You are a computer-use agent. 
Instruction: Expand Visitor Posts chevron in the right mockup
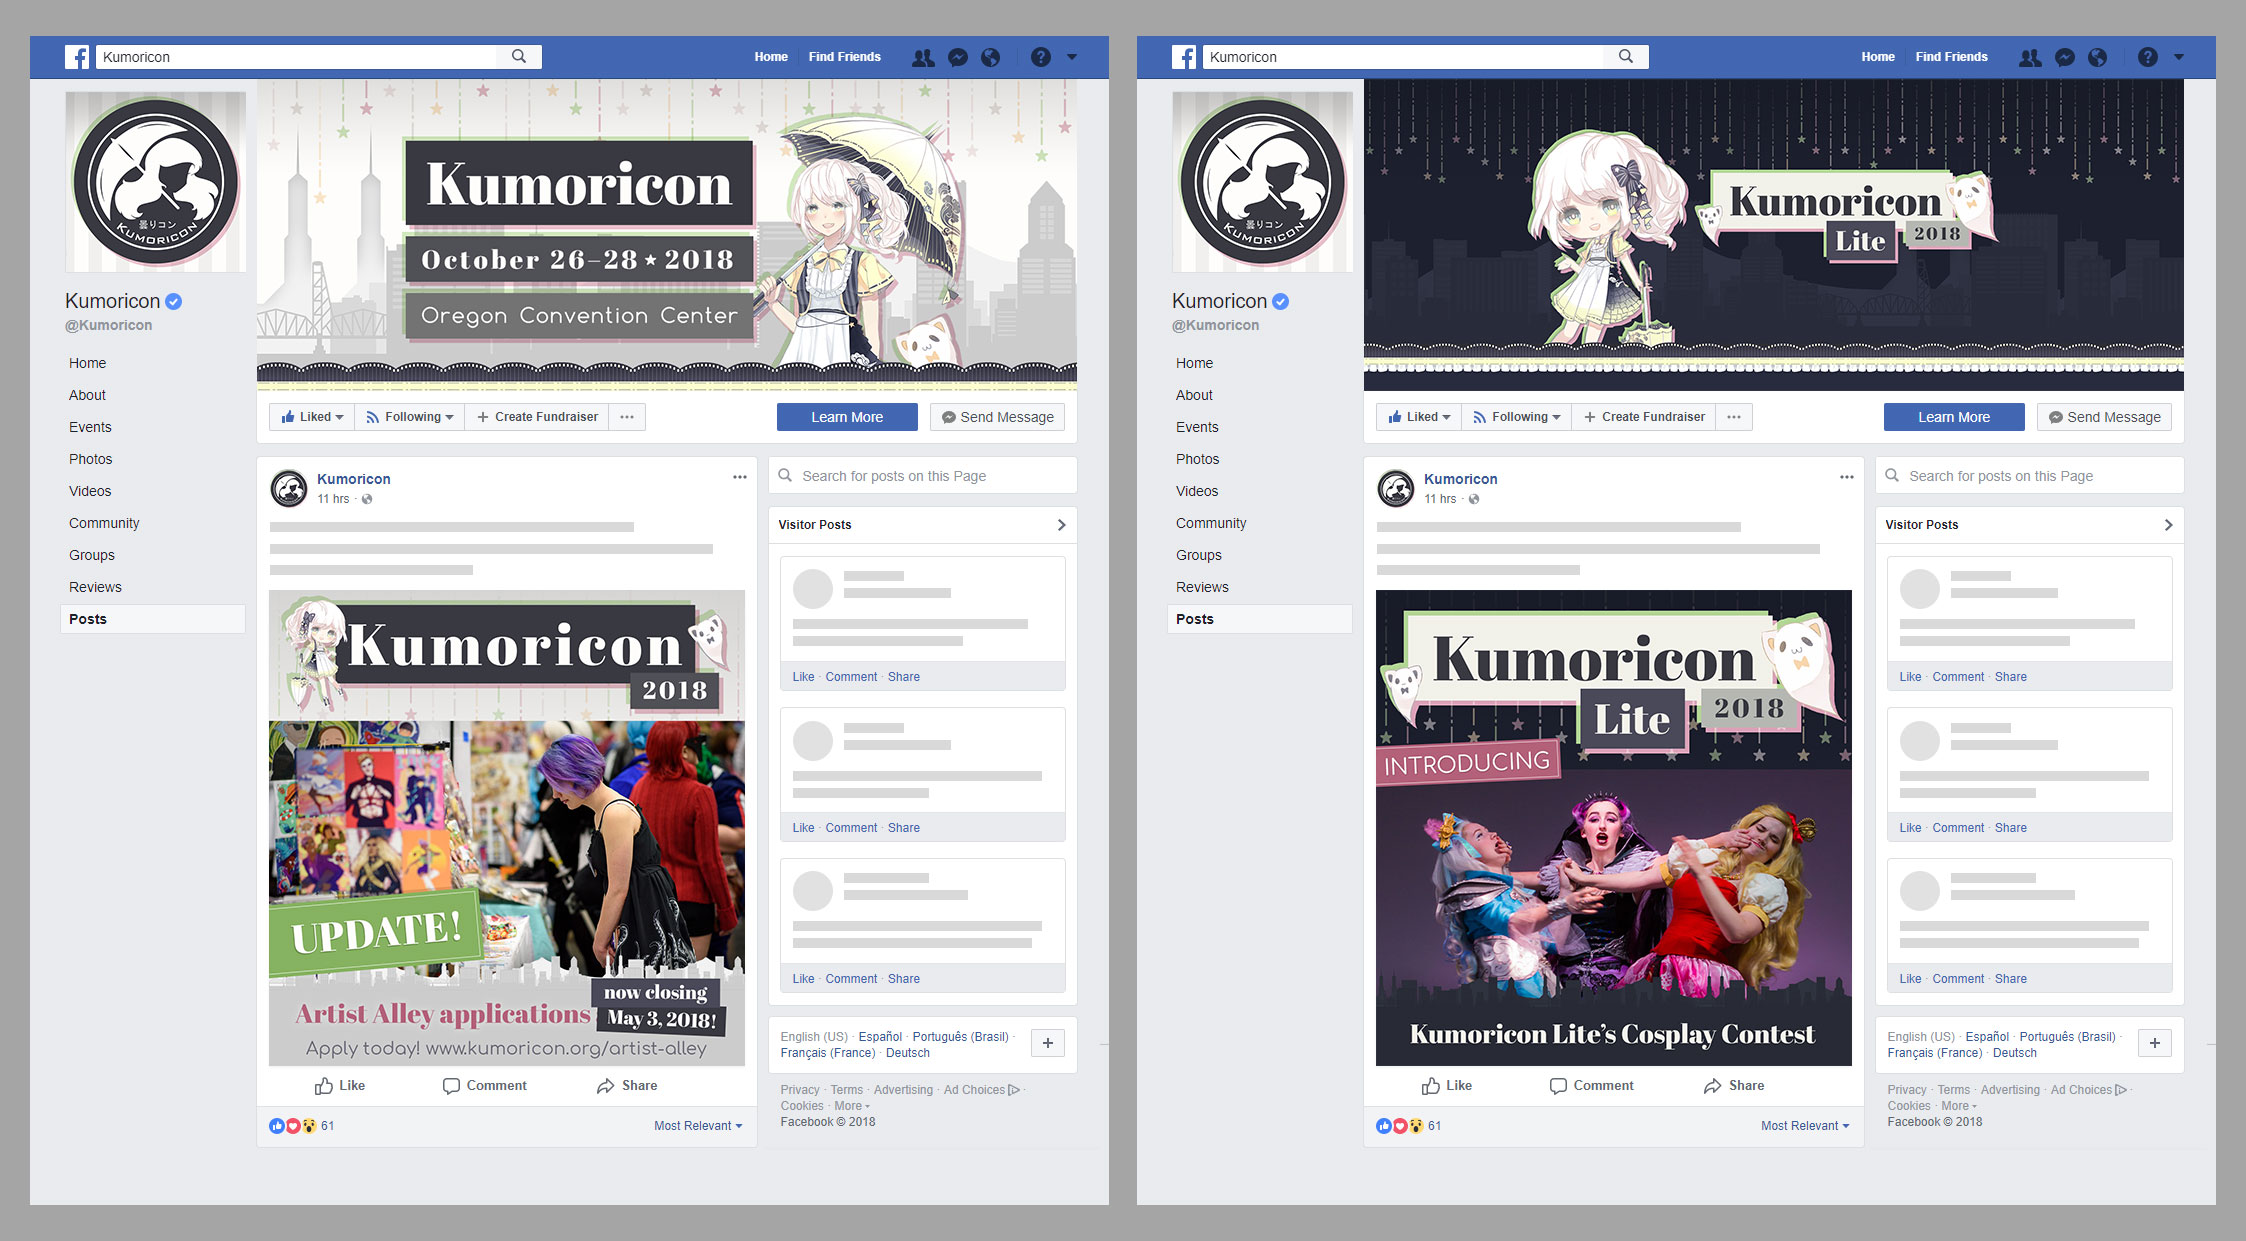(x=2168, y=525)
